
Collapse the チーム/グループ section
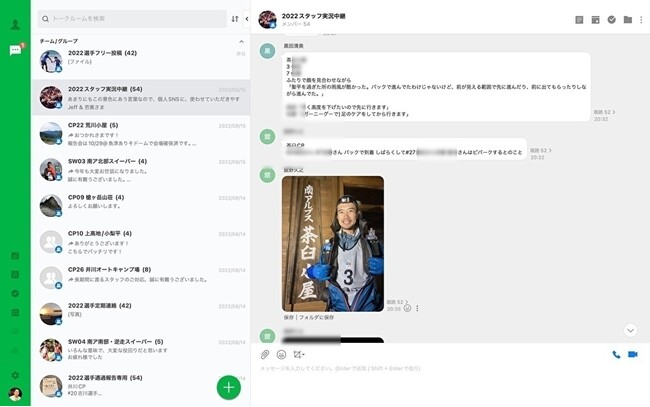click(241, 41)
